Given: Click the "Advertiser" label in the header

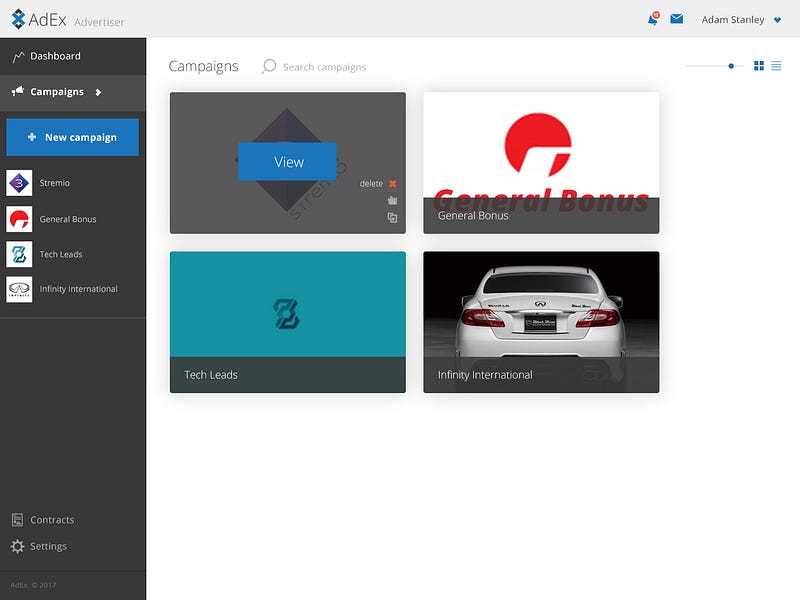Looking at the screenshot, I should pyautogui.click(x=99, y=22).
